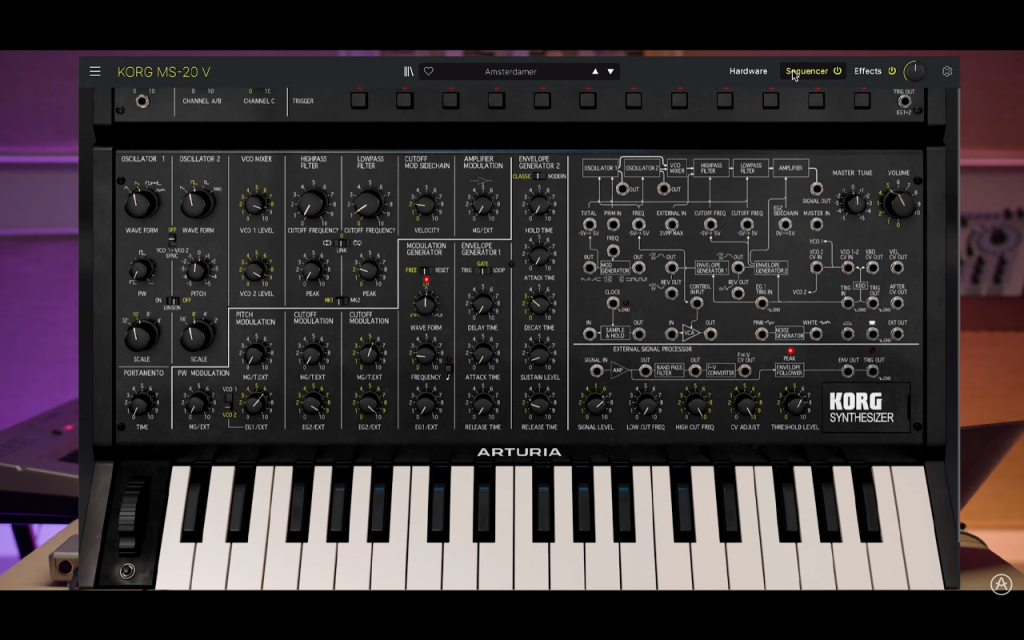Click the Lowpass Filter Cutoff Frequency knob

[368, 203]
